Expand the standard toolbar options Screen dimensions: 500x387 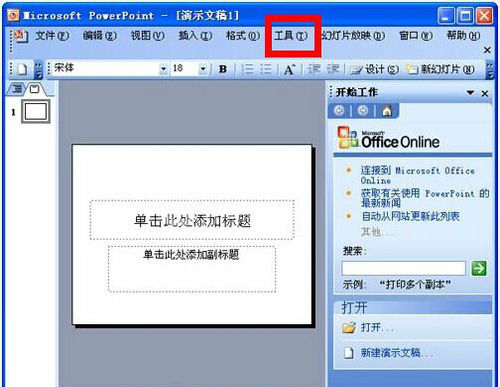tap(39, 69)
